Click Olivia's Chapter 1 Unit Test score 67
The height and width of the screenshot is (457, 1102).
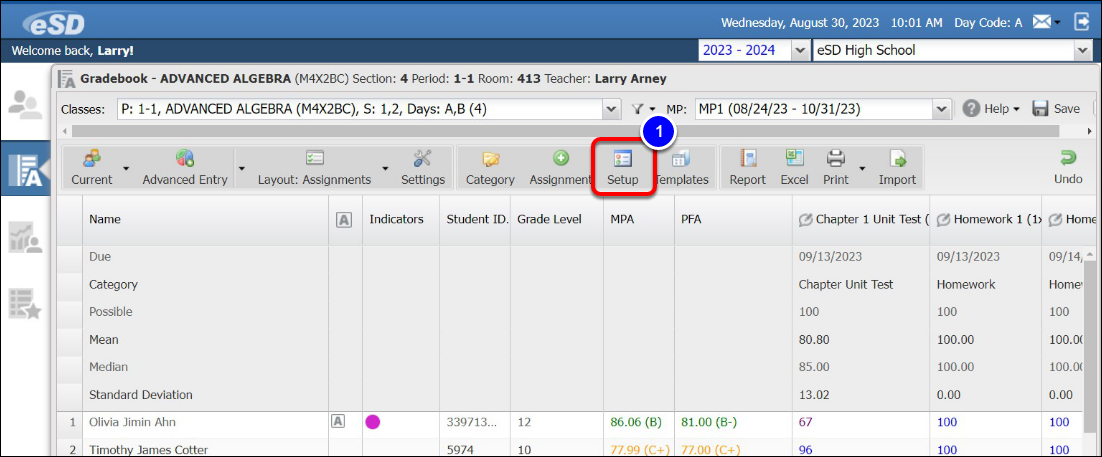pos(805,422)
